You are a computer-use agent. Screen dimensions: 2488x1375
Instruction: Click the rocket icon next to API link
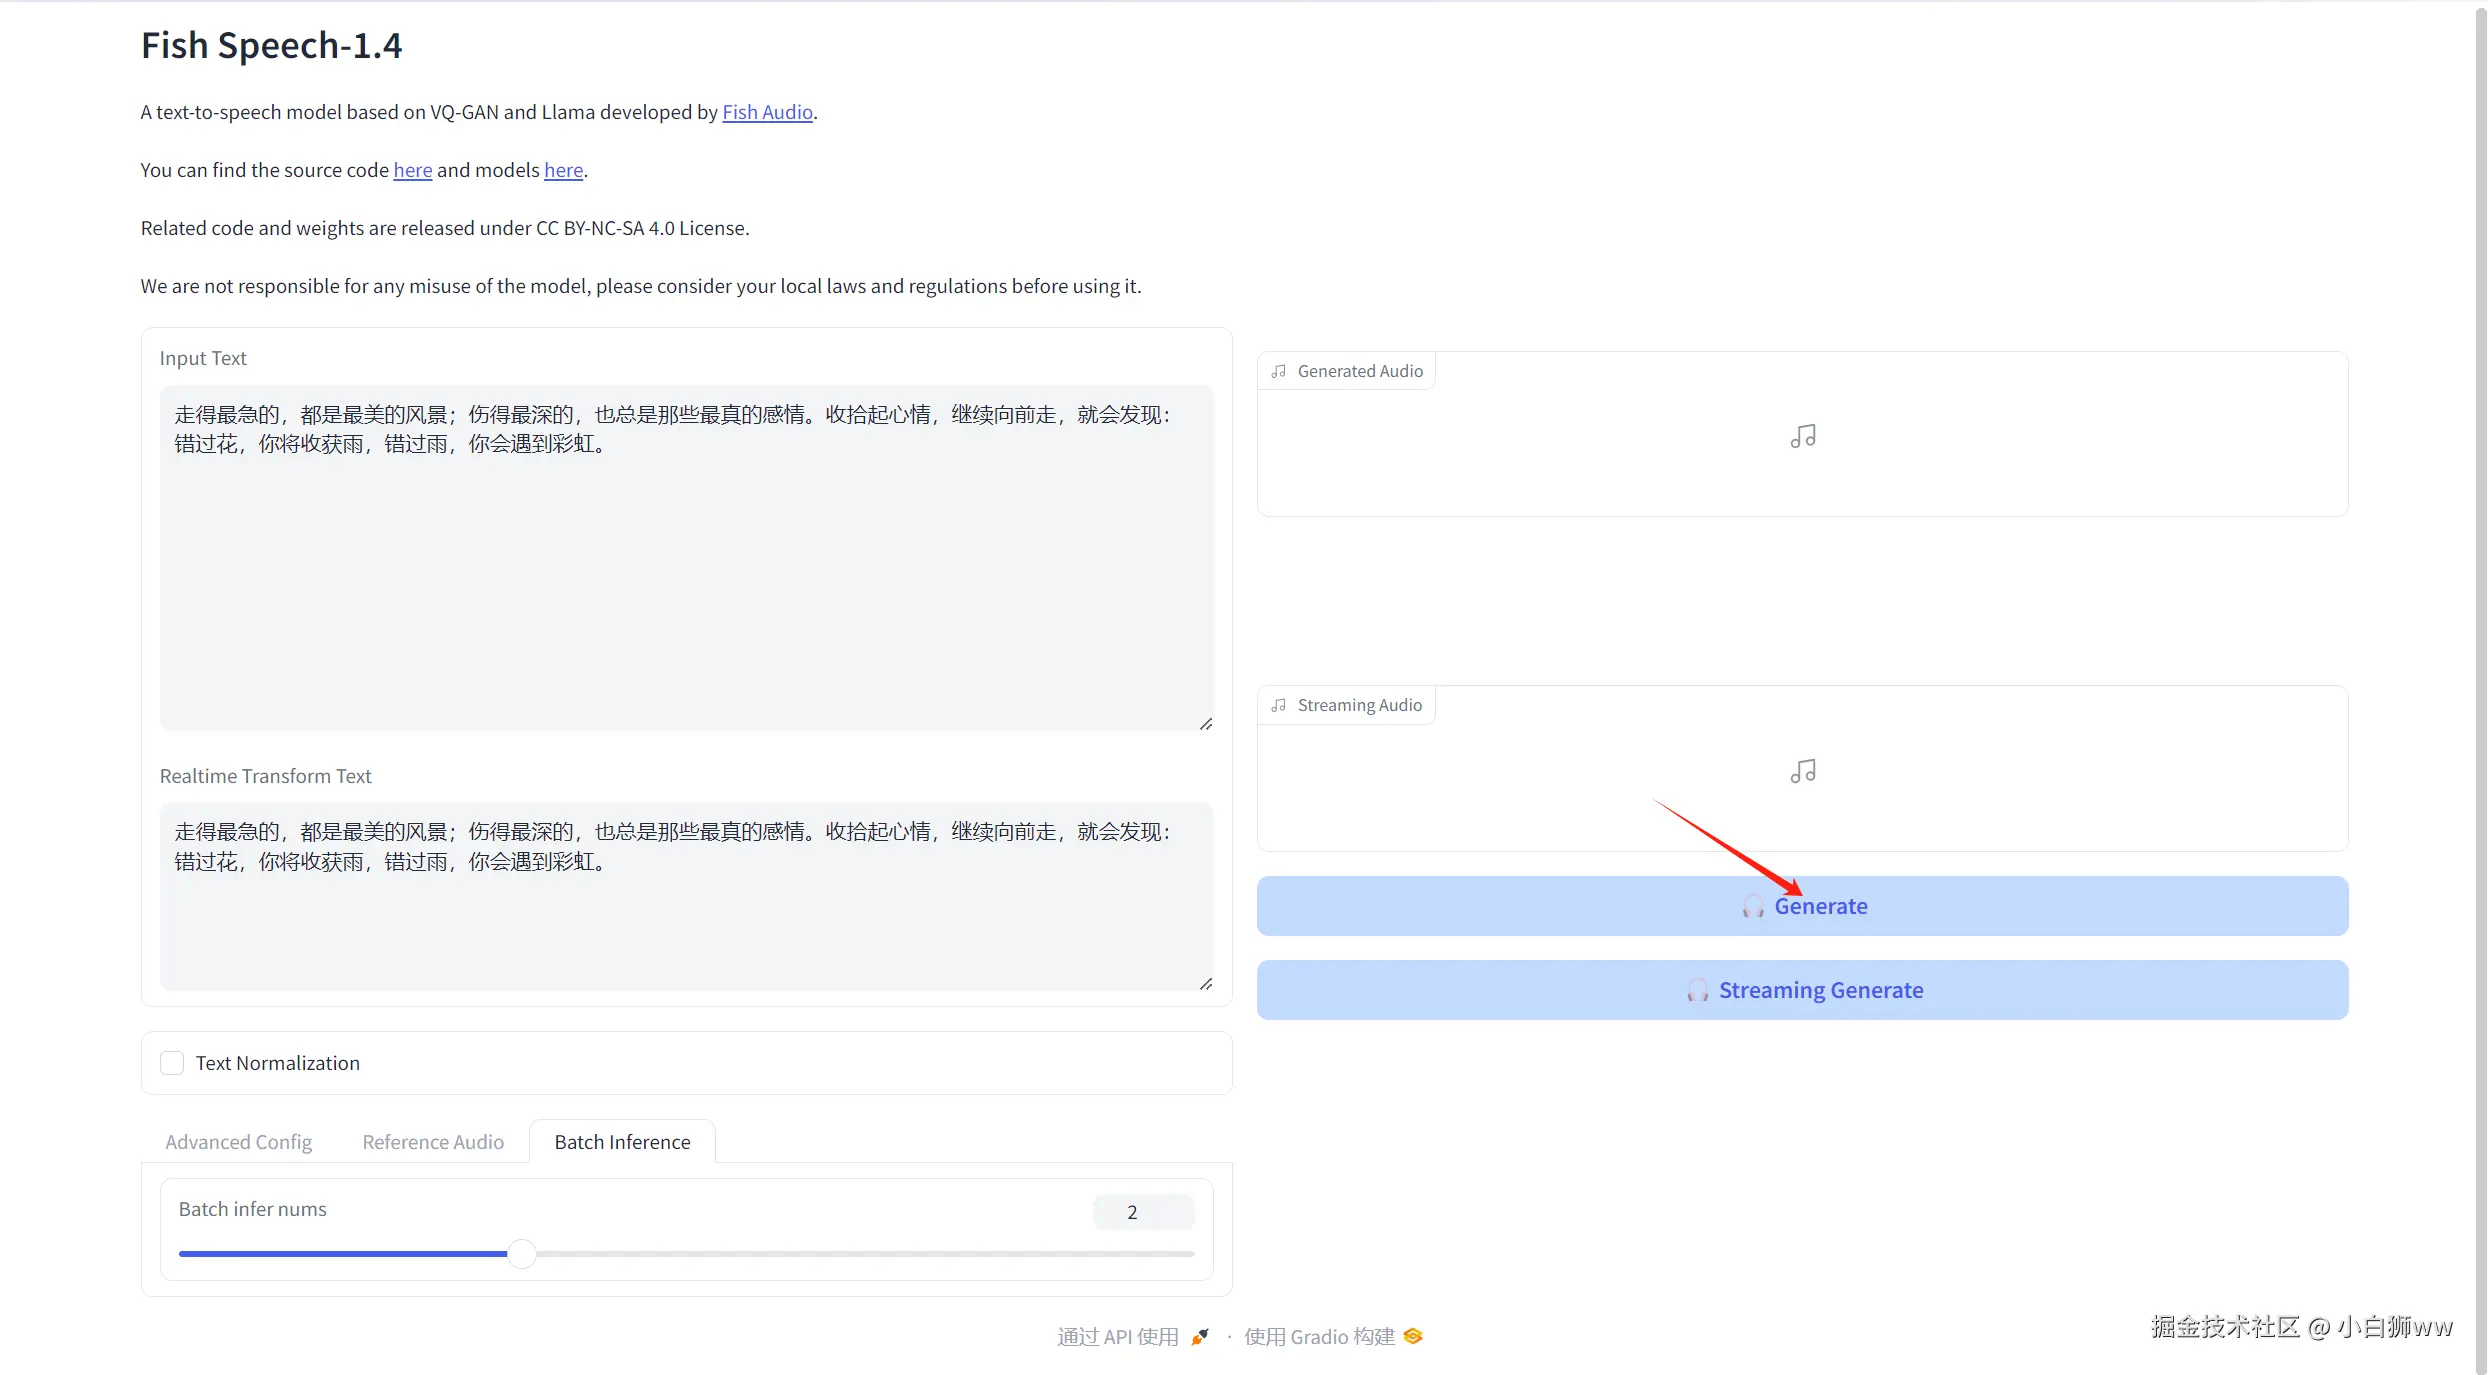(x=1200, y=1337)
